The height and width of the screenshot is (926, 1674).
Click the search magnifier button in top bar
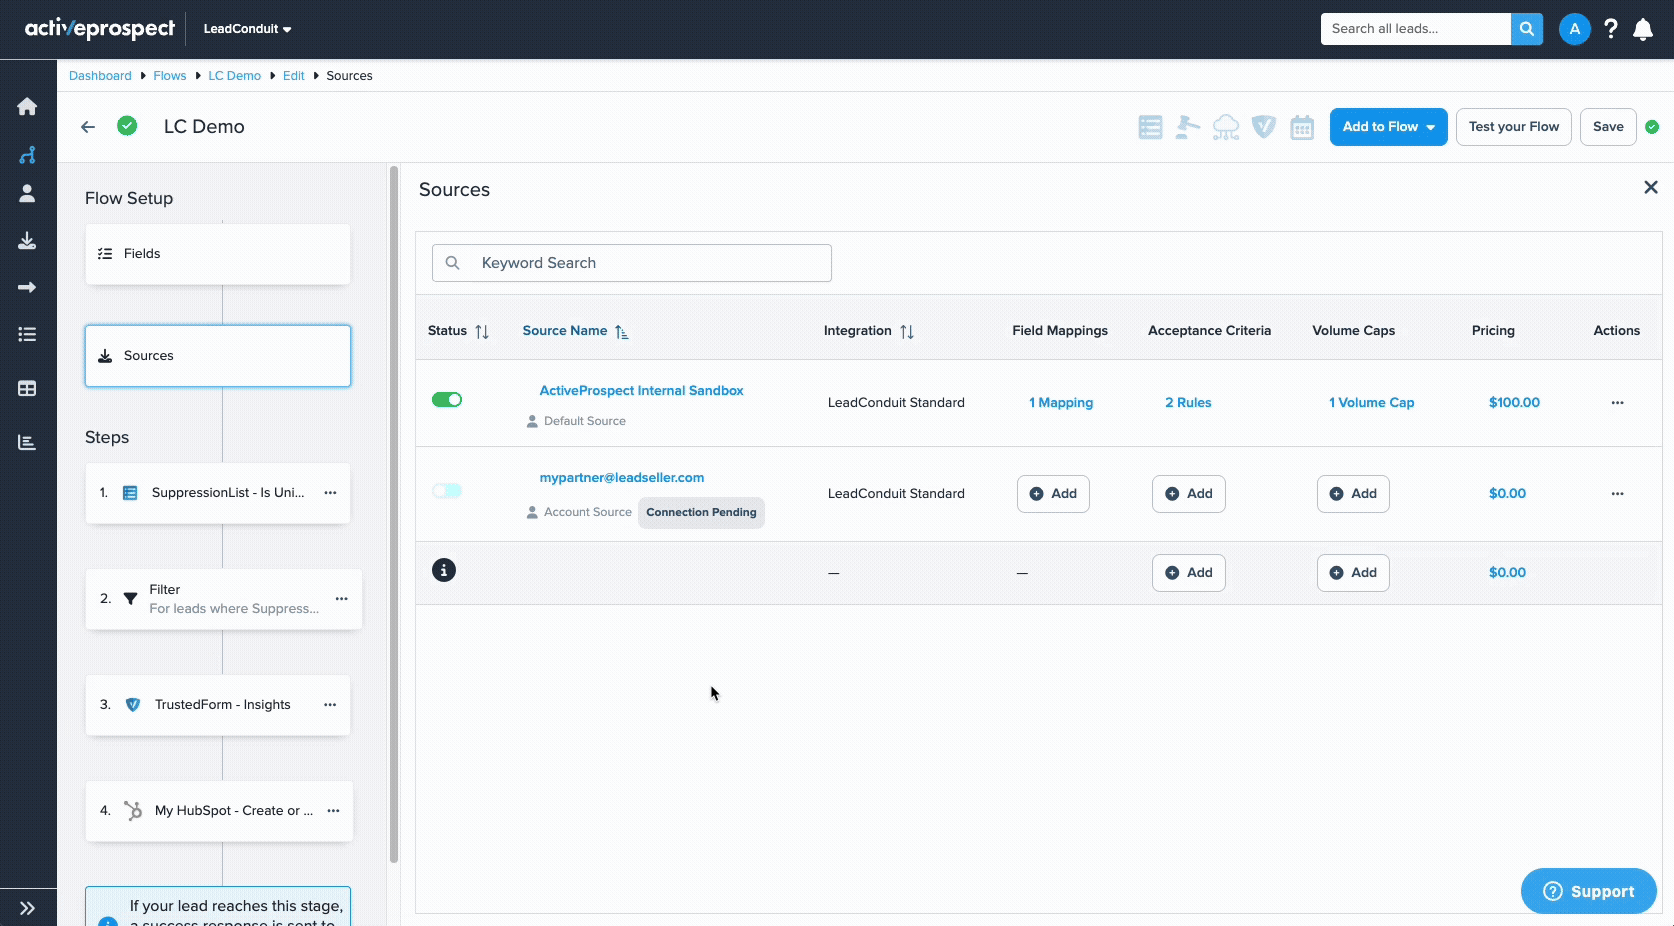[x=1526, y=29]
